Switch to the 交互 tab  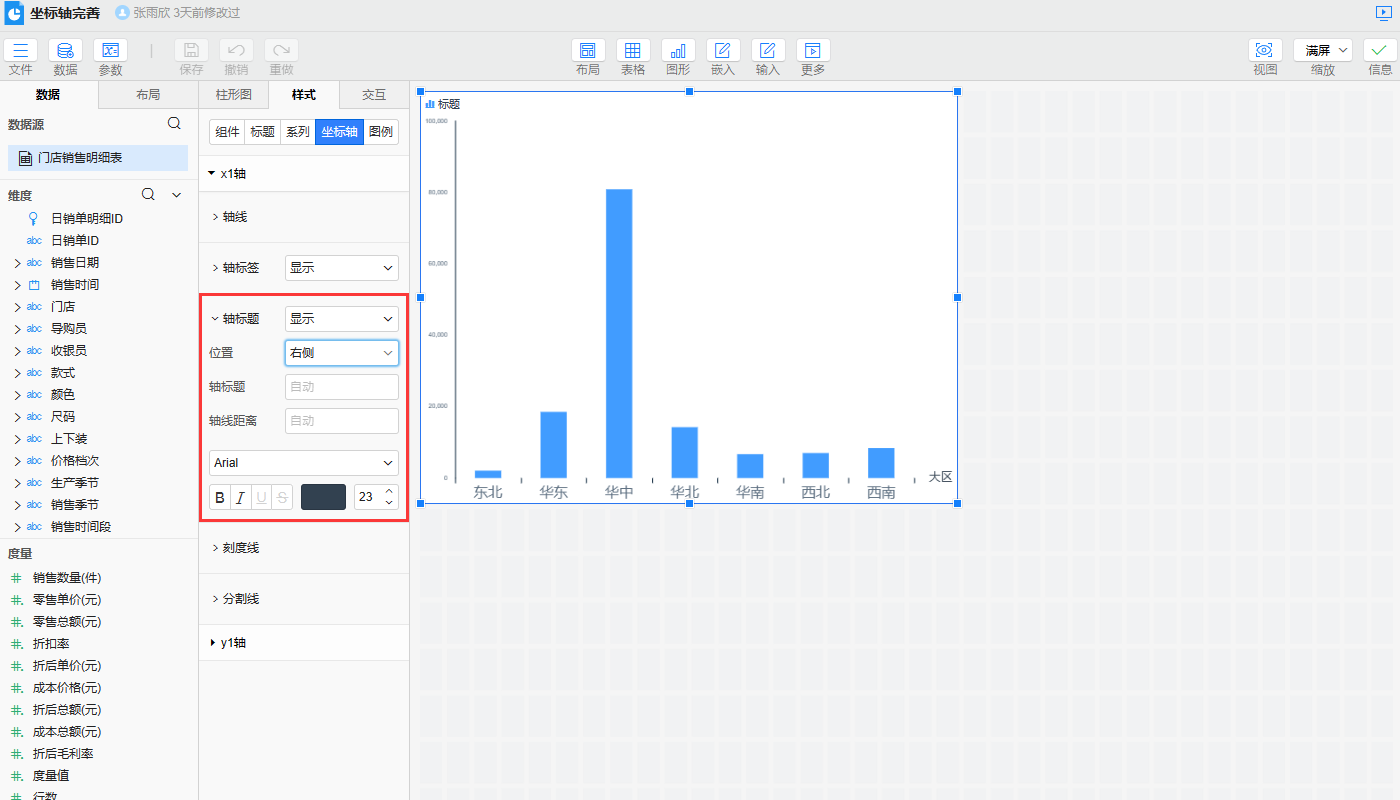pyautogui.click(x=374, y=95)
